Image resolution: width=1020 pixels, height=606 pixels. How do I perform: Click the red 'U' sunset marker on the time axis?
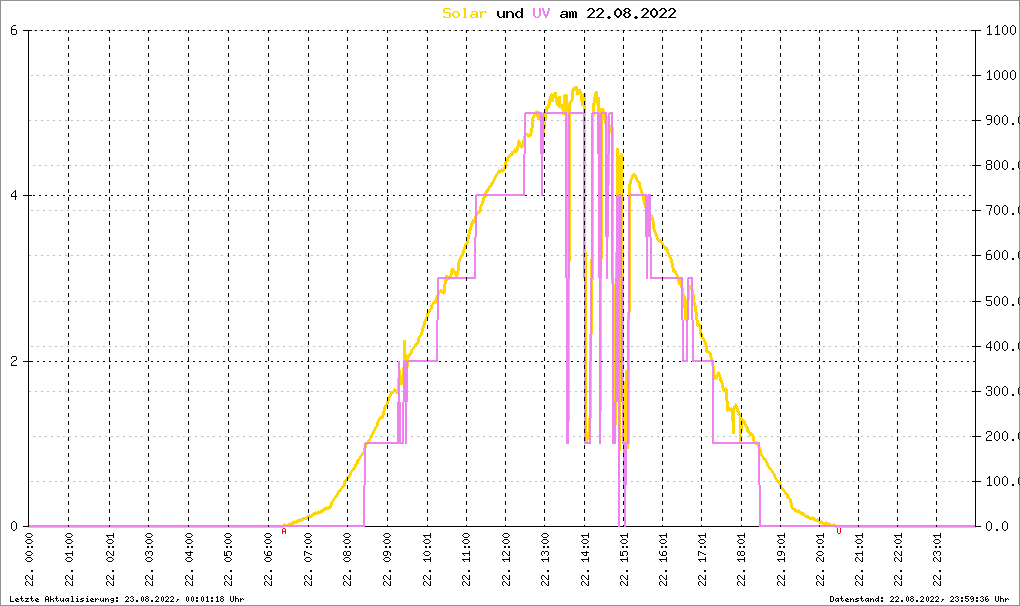tap(839, 531)
